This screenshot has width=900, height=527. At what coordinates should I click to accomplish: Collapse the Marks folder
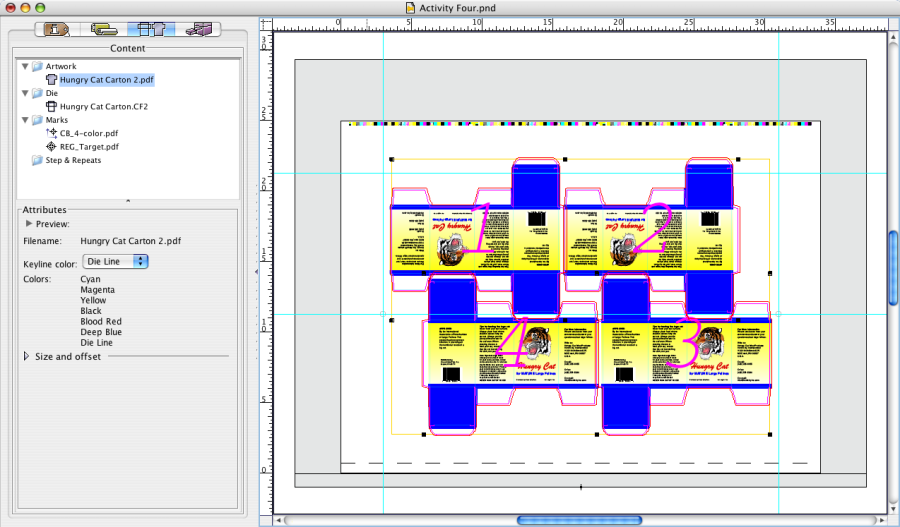[x=25, y=120]
